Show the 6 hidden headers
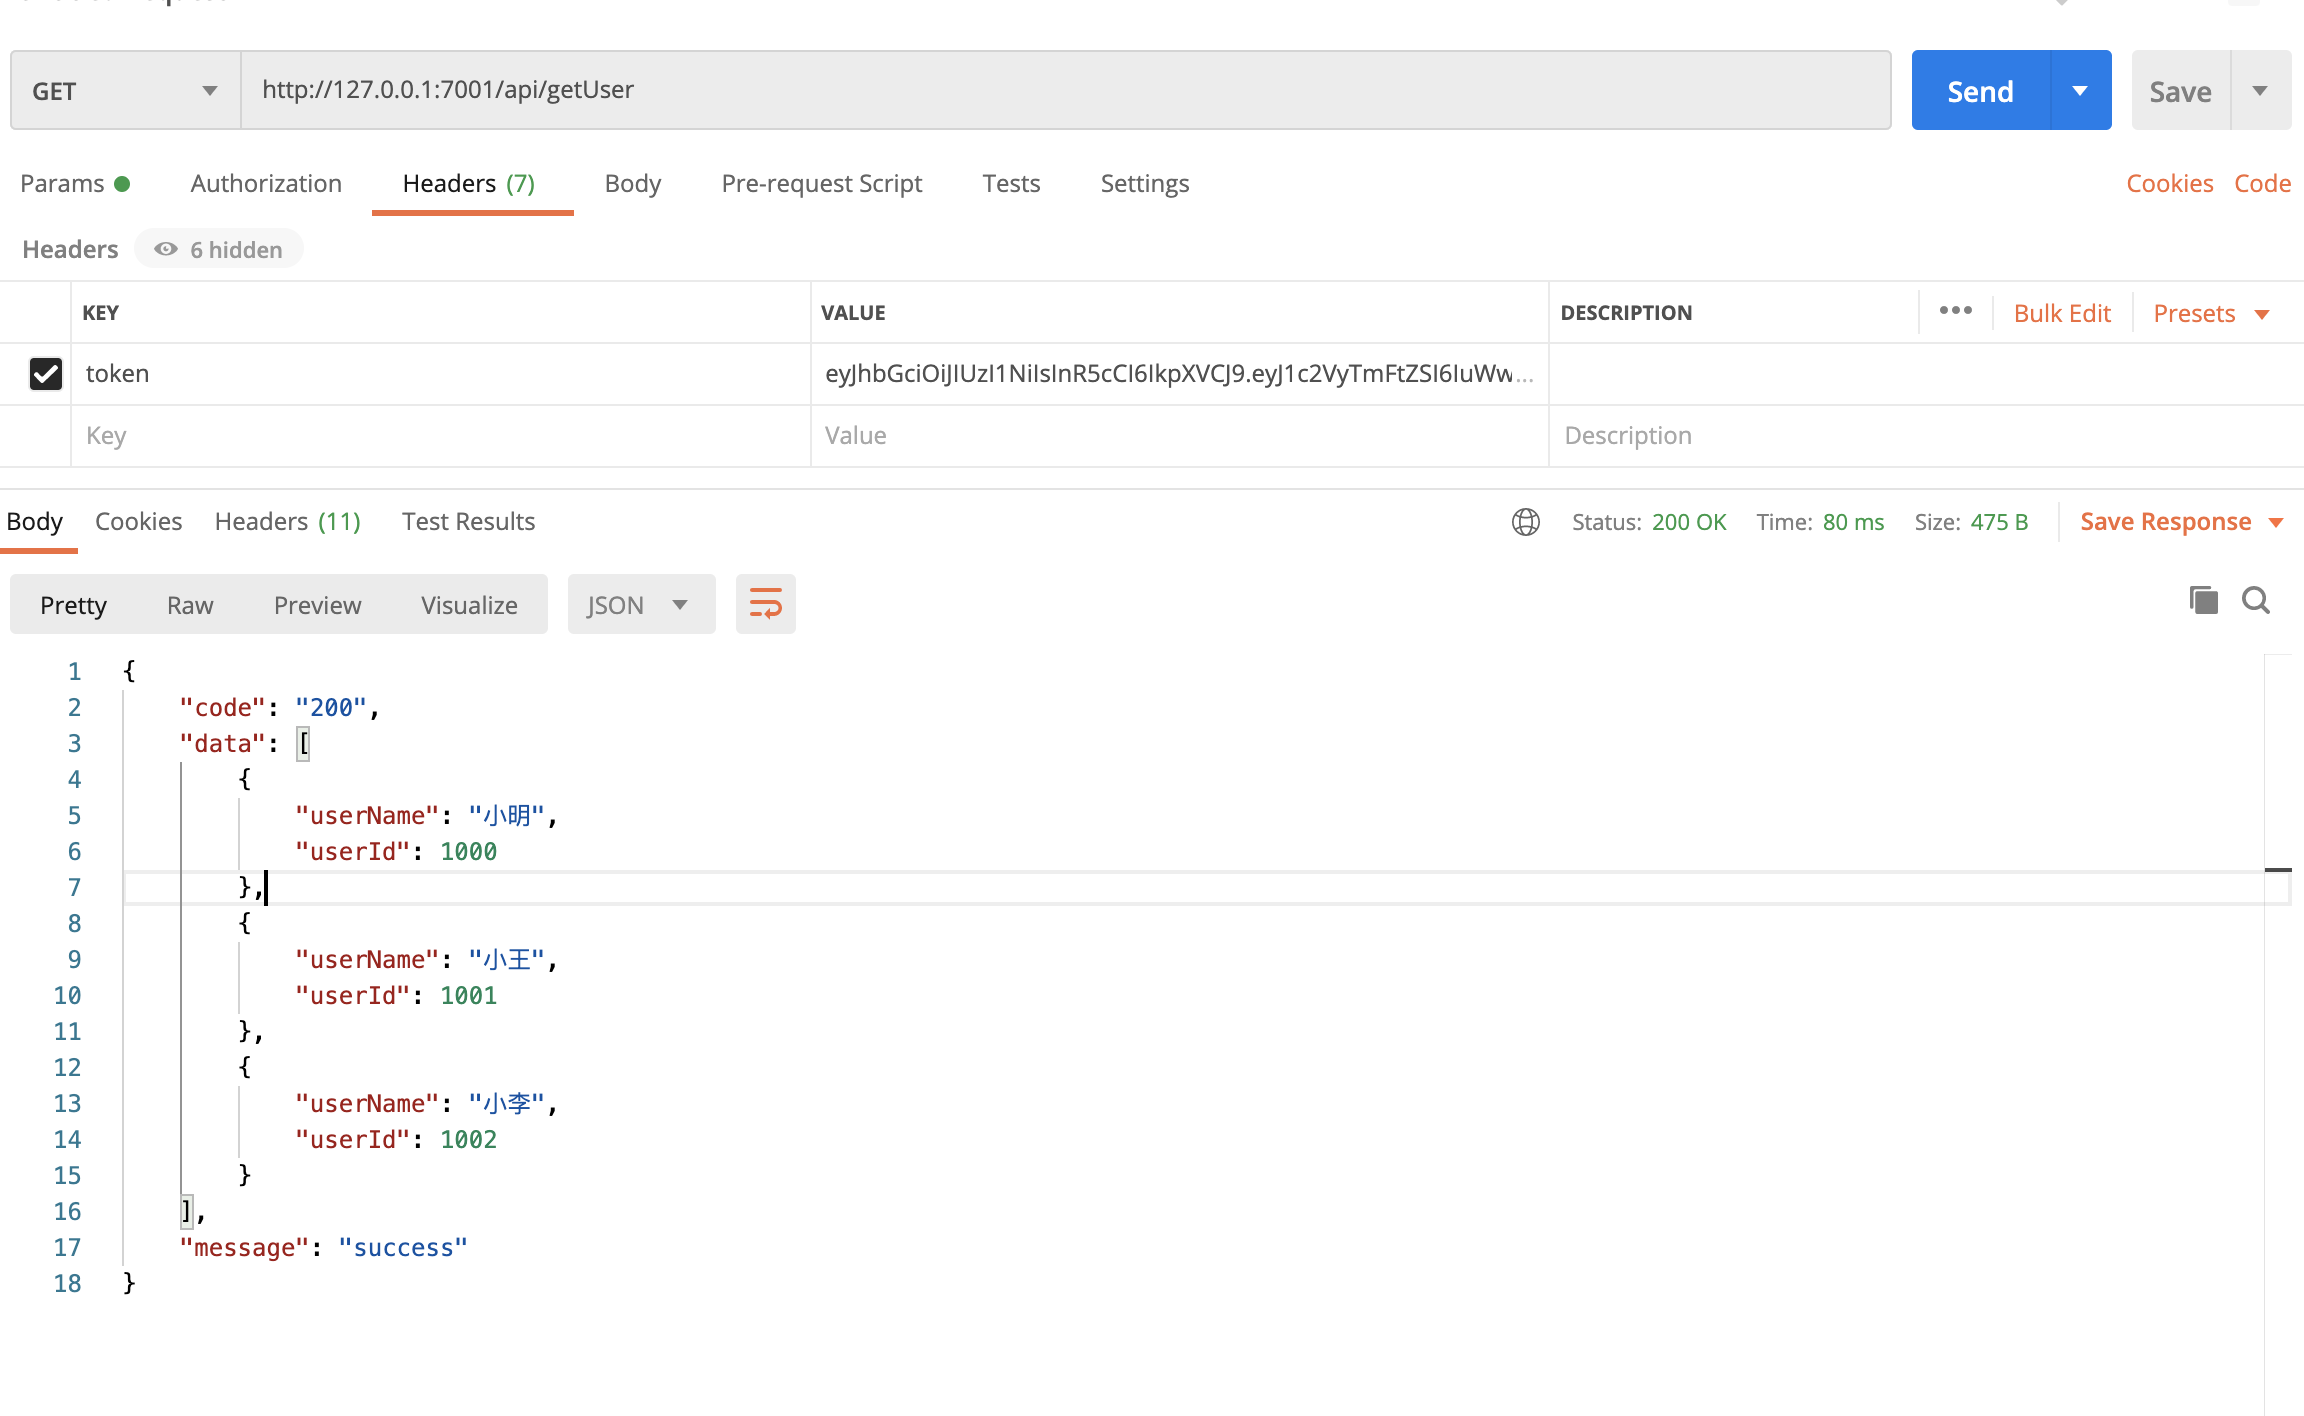Screen dimensions: 2304x1416 pyautogui.click(x=219, y=249)
